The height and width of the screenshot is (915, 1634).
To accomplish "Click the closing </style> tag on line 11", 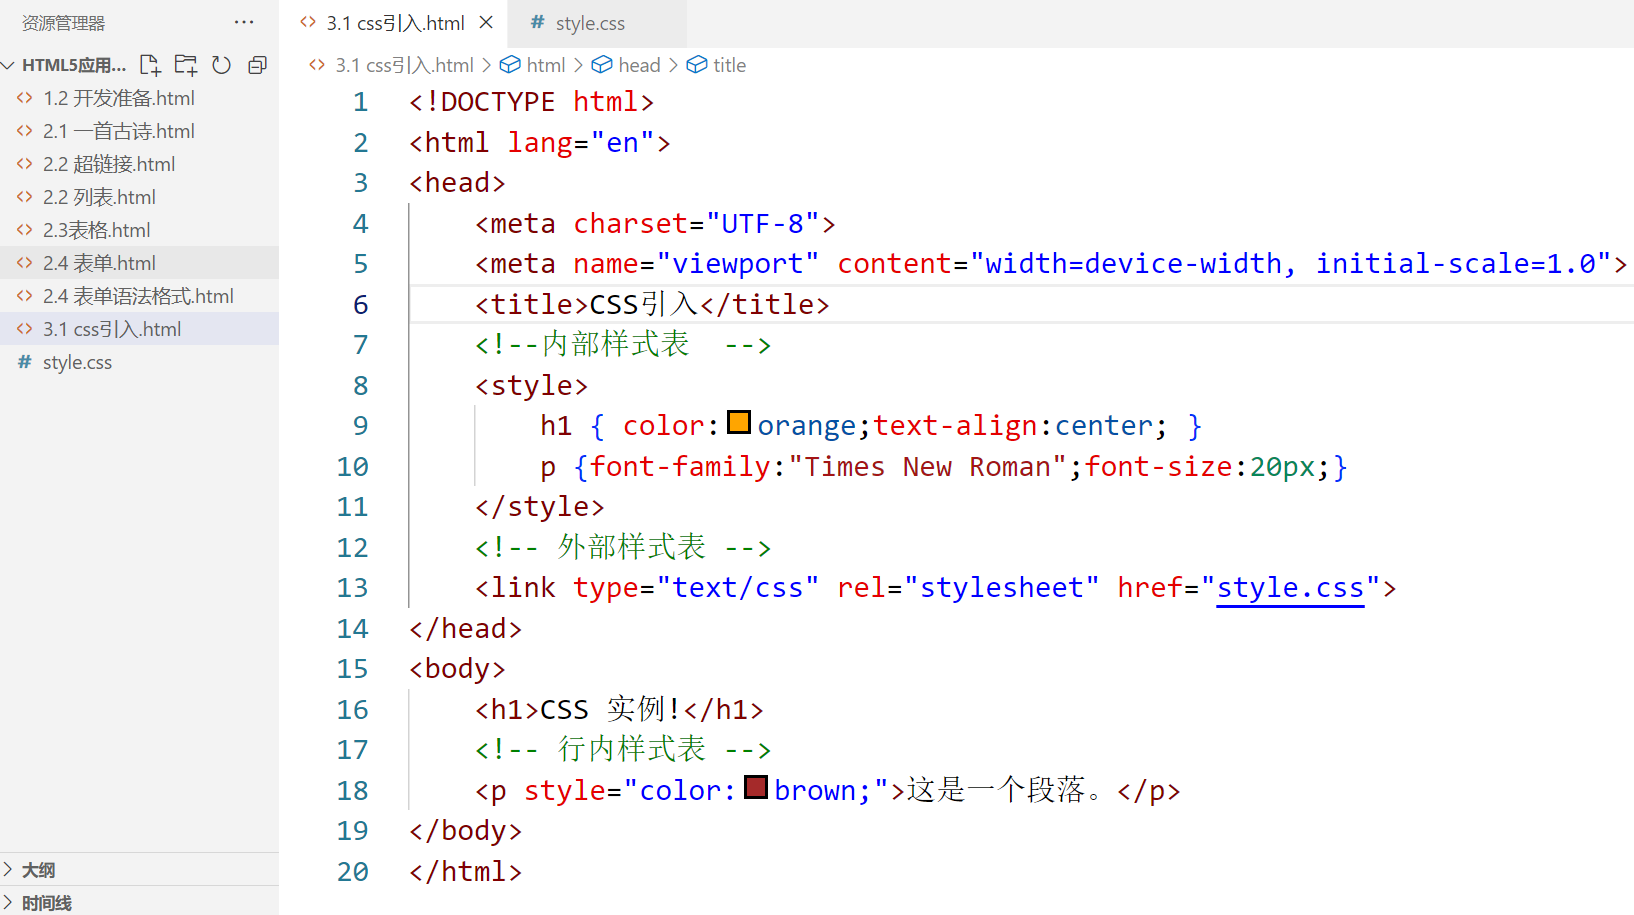I will [540, 507].
